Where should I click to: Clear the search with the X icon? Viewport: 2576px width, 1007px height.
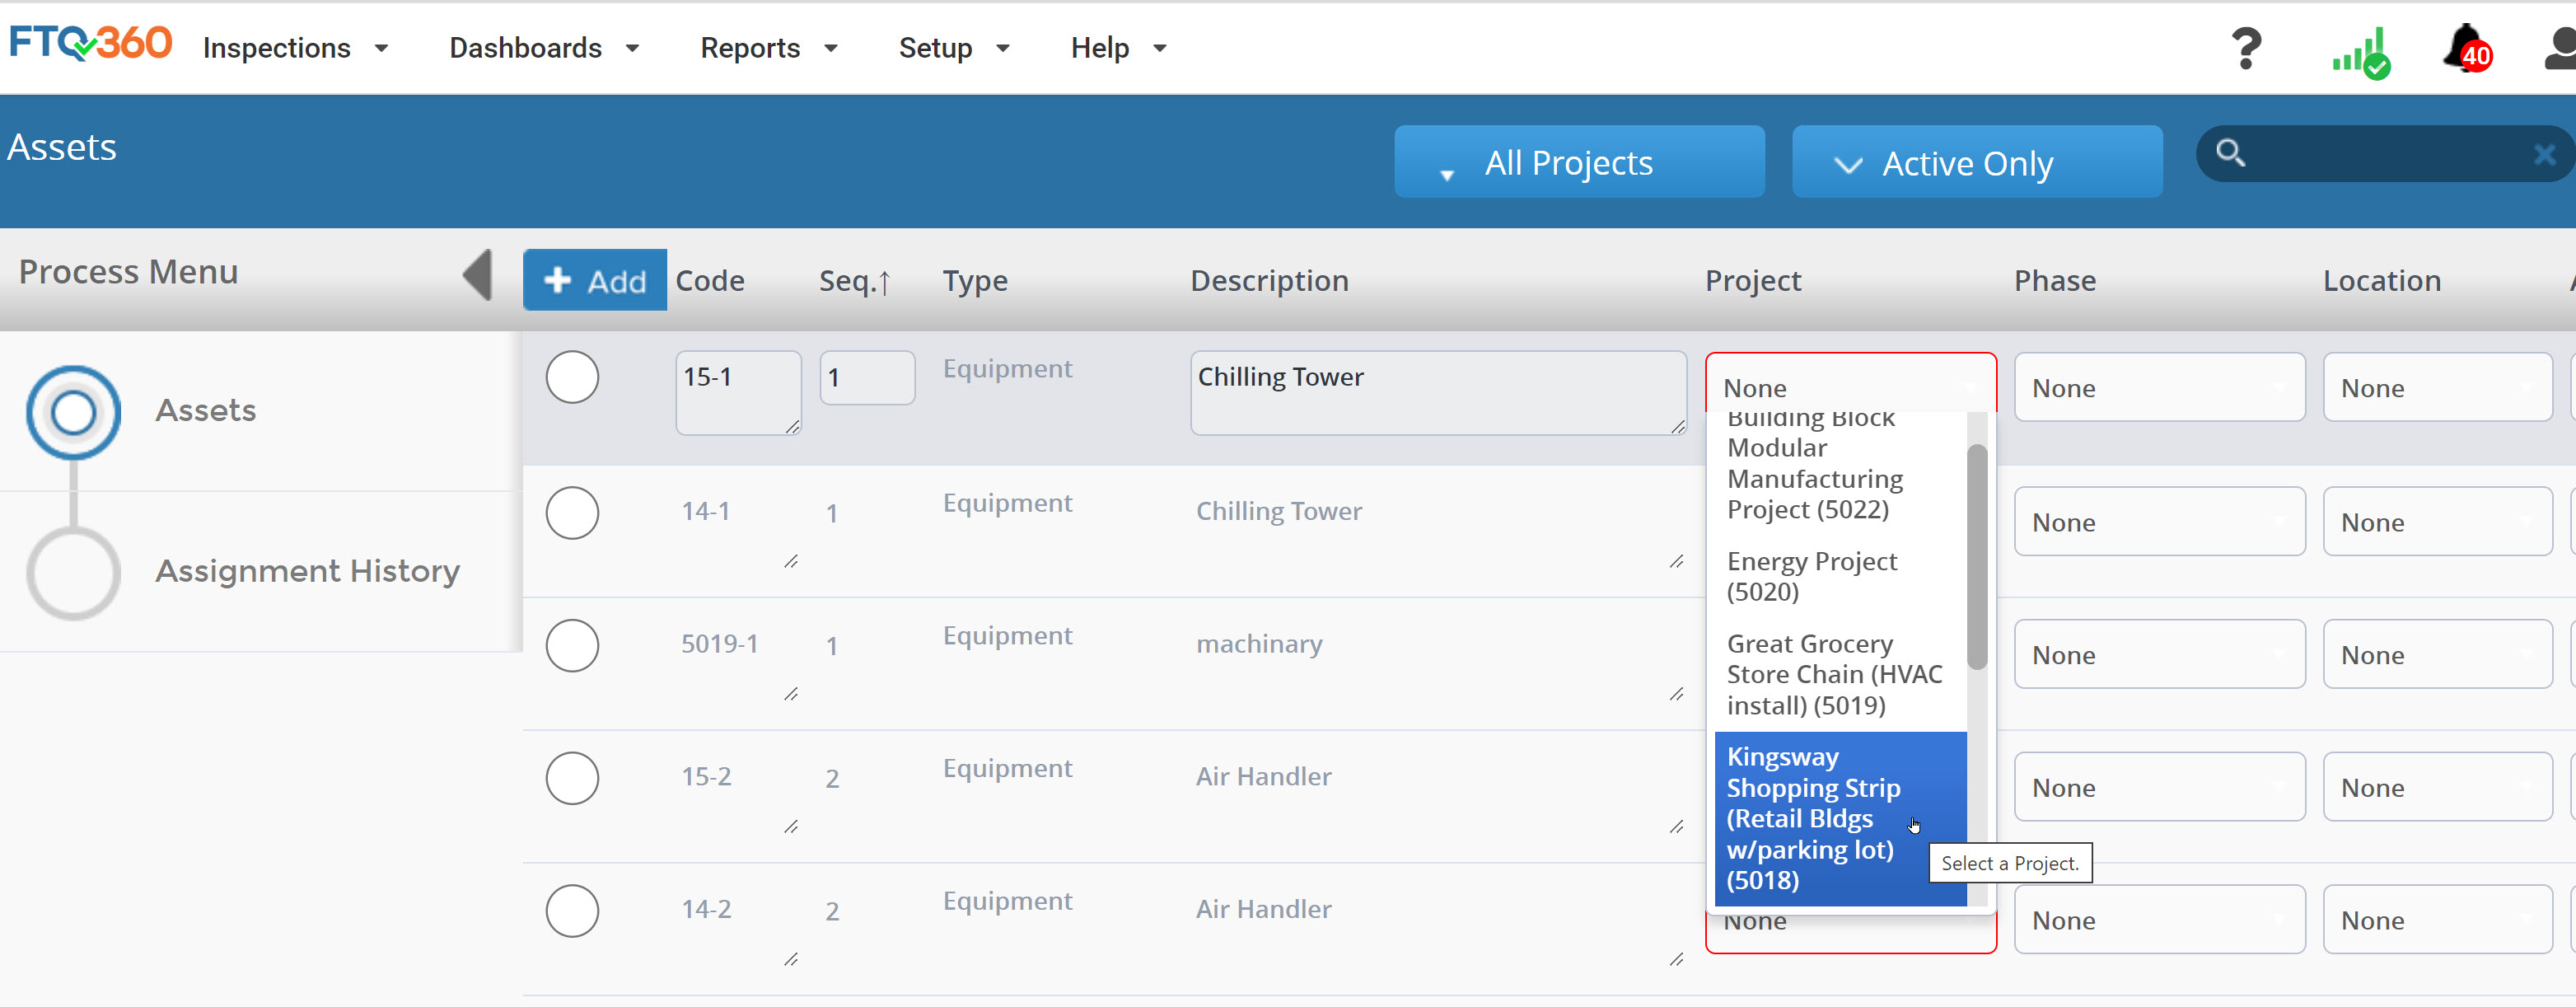pyautogui.click(x=2544, y=154)
